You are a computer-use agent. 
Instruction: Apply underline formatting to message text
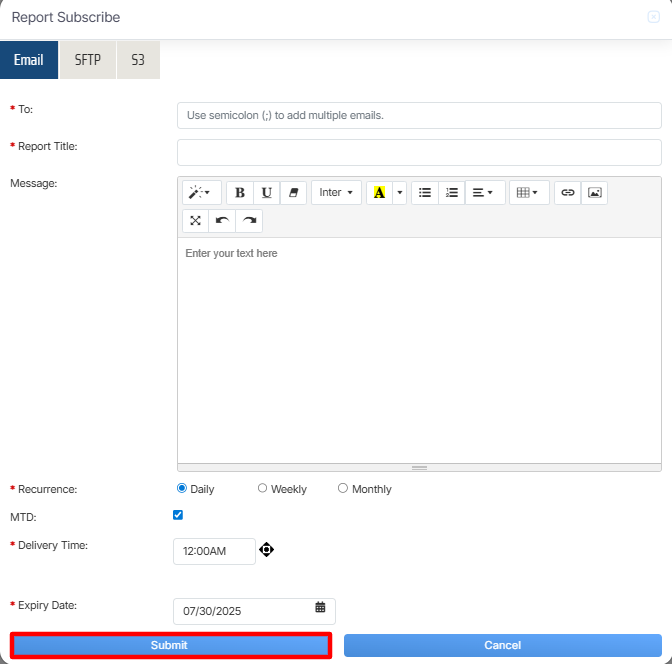click(x=267, y=193)
